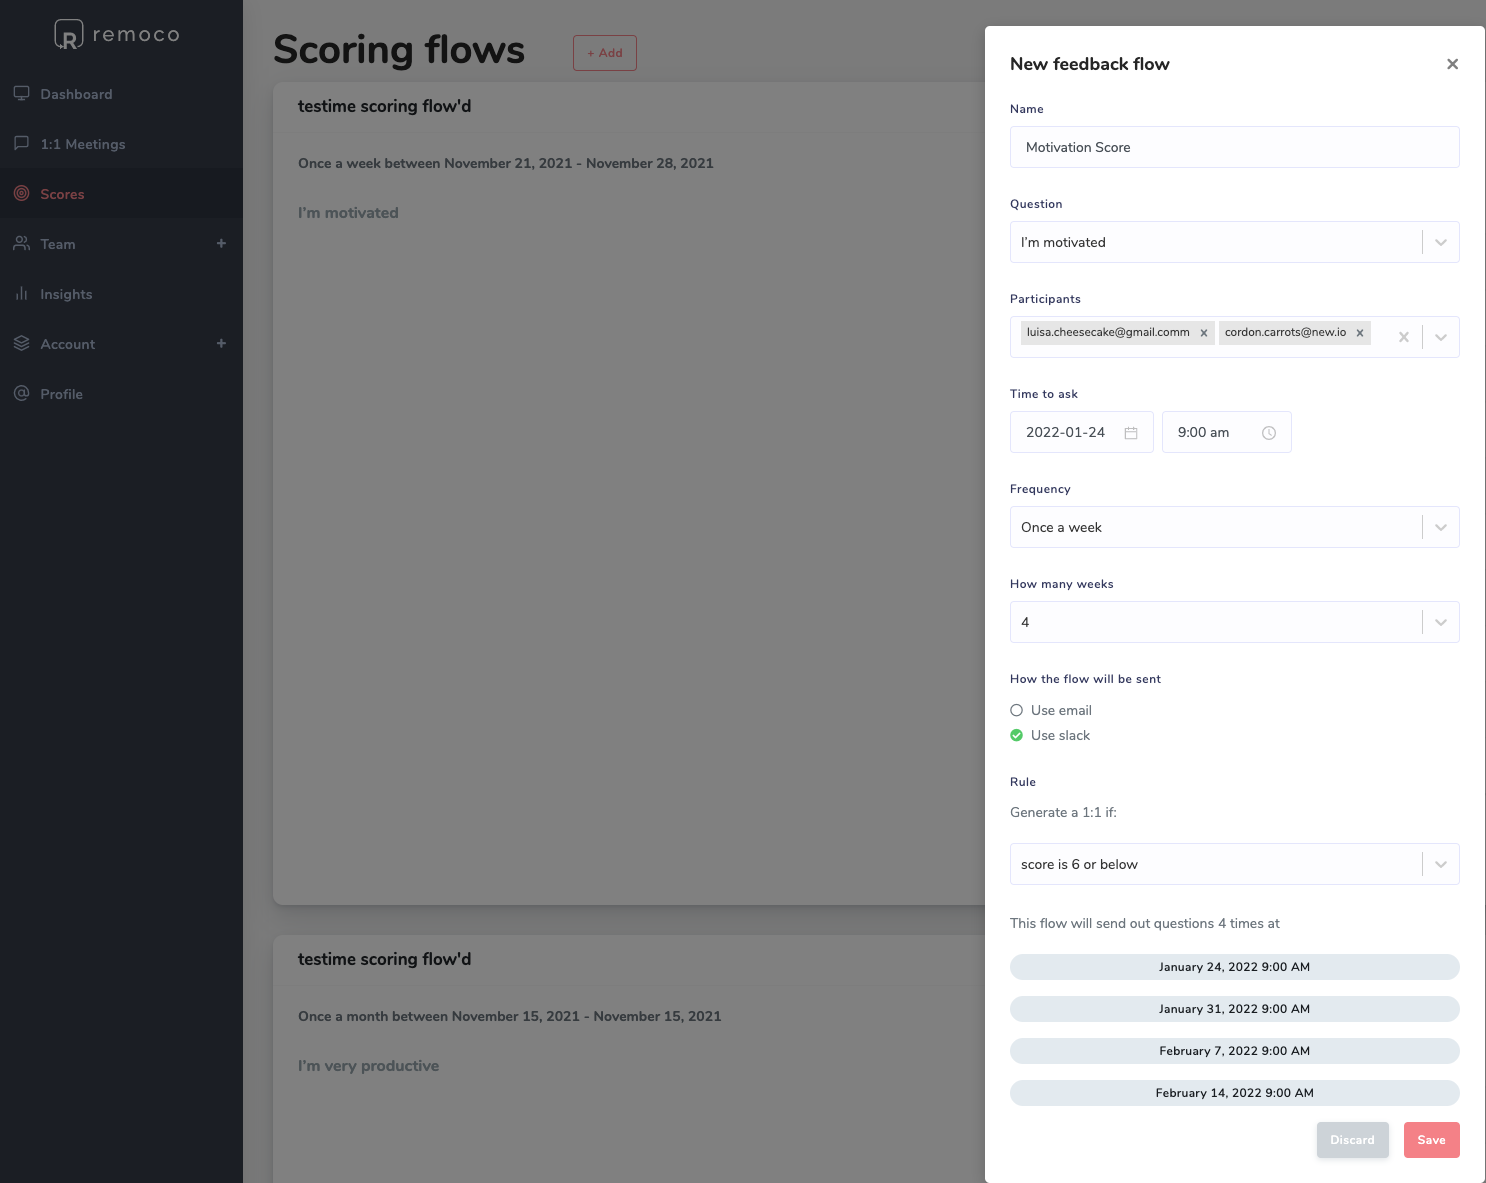The width and height of the screenshot is (1486, 1183).
Task: Click Once a month between November 15 text
Action: click(509, 1016)
